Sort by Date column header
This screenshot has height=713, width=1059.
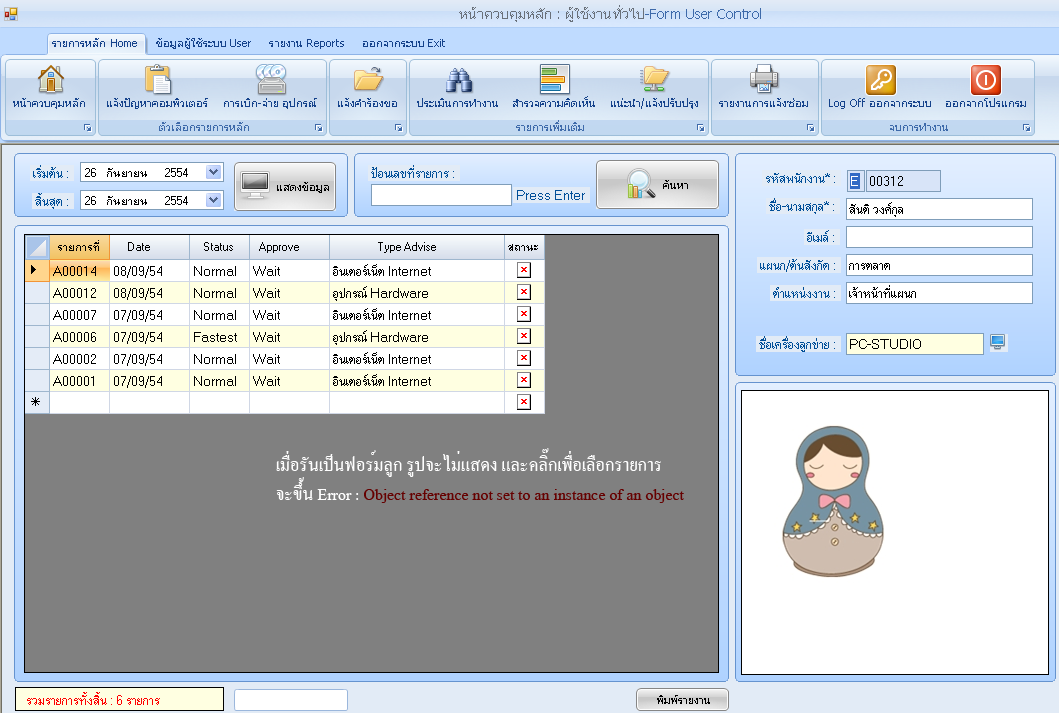(x=149, y=247)
